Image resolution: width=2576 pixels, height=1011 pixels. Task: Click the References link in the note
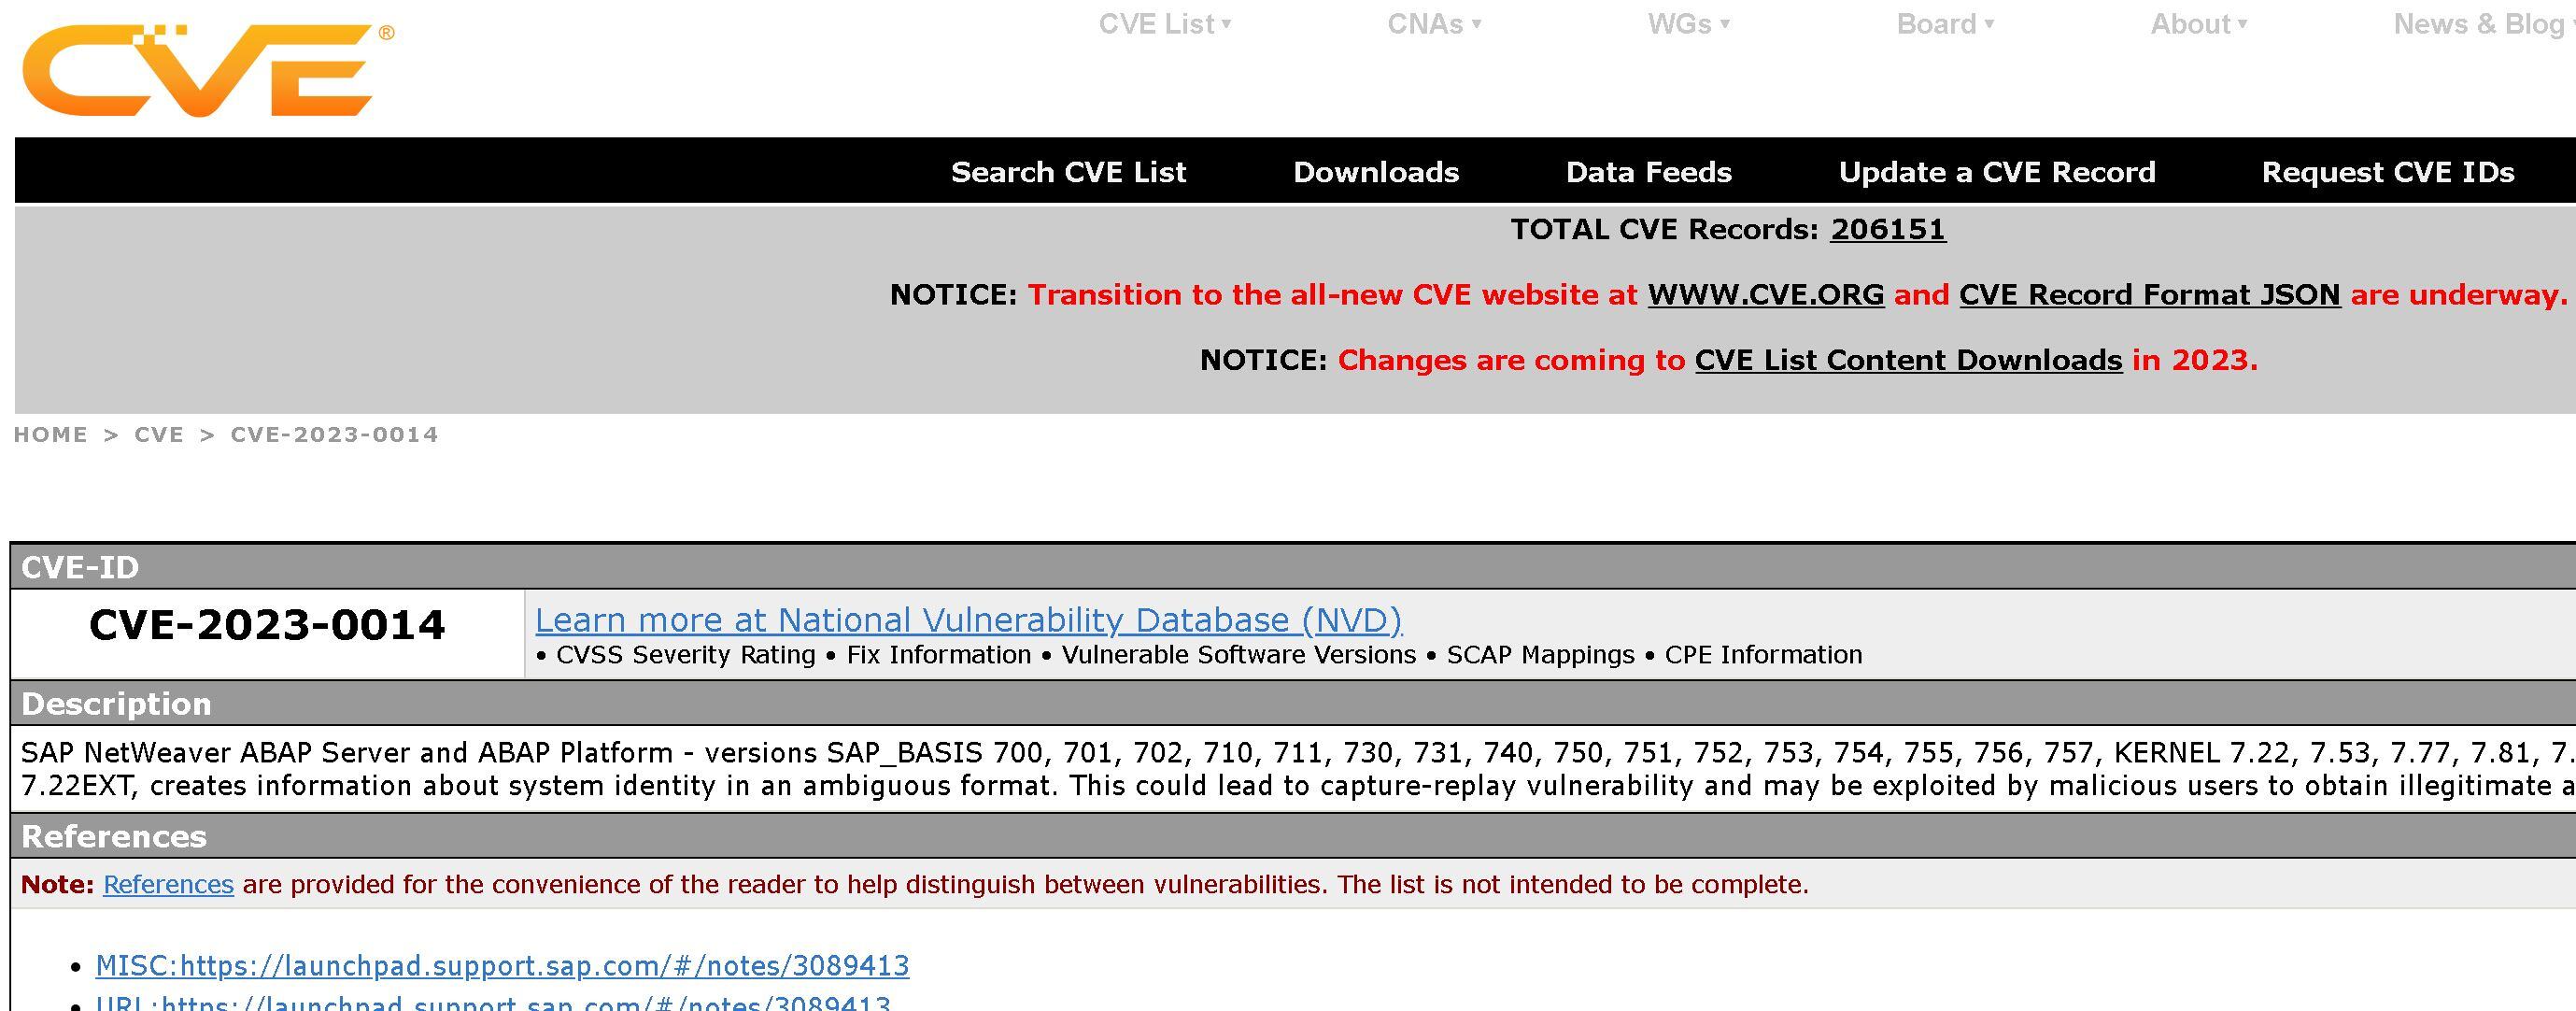click(x=168, y=885)
